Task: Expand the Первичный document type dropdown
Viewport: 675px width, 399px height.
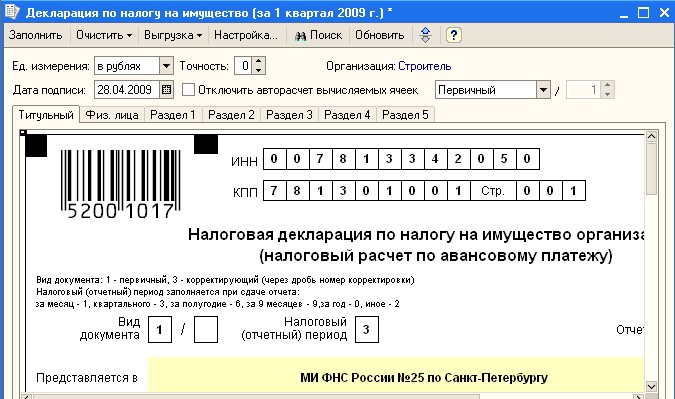Action: [543, 90]
